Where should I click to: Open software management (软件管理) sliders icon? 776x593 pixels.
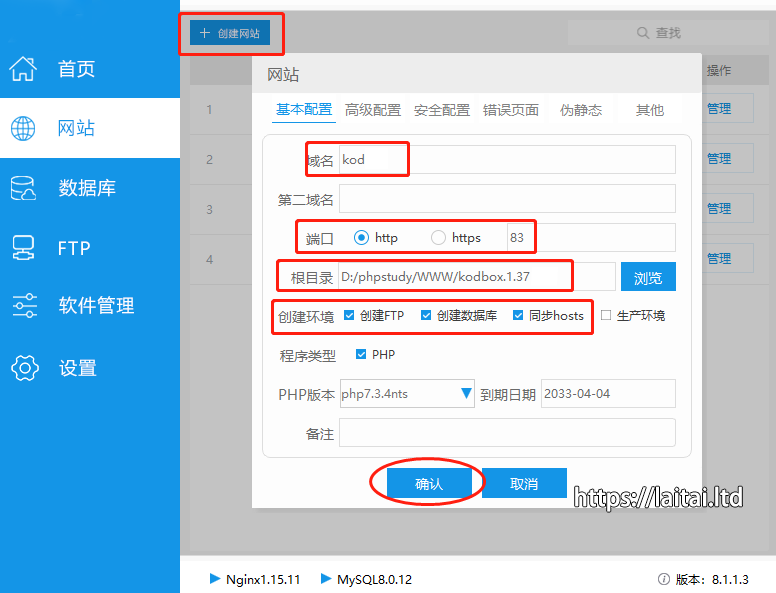point(23,306)
